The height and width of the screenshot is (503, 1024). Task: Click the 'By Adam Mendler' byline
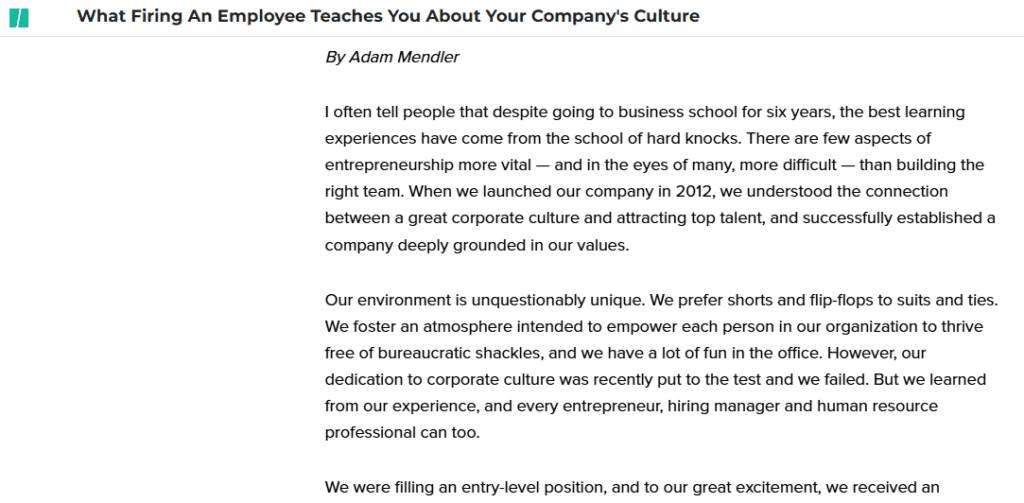click(x=392, y=57)
